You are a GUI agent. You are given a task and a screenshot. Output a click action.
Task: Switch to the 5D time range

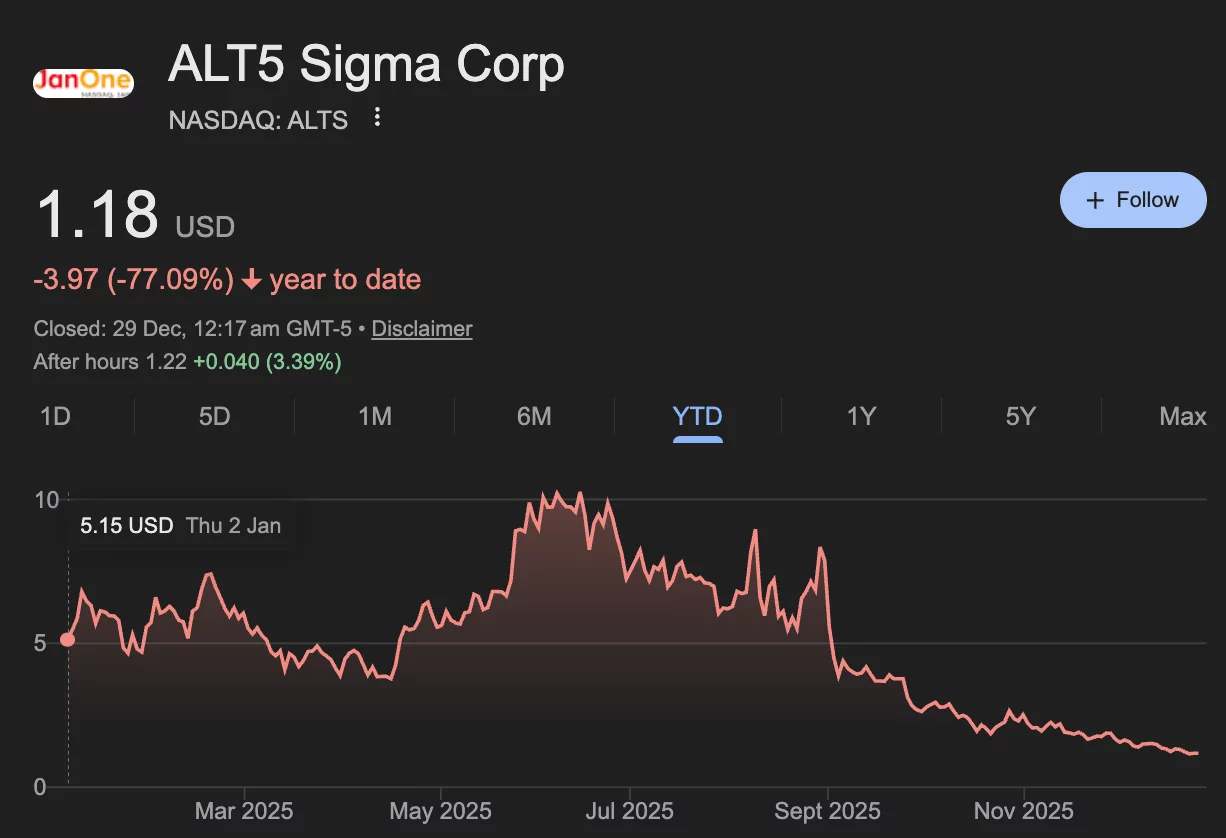pyautogui.click(x=214, y=416)
